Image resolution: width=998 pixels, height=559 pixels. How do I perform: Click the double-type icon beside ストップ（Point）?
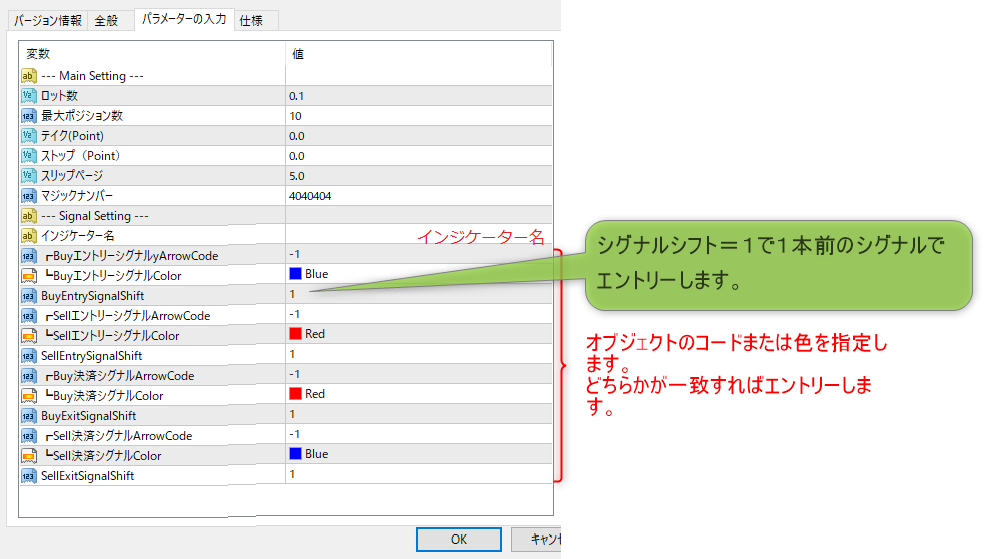[x=28, y=155]
